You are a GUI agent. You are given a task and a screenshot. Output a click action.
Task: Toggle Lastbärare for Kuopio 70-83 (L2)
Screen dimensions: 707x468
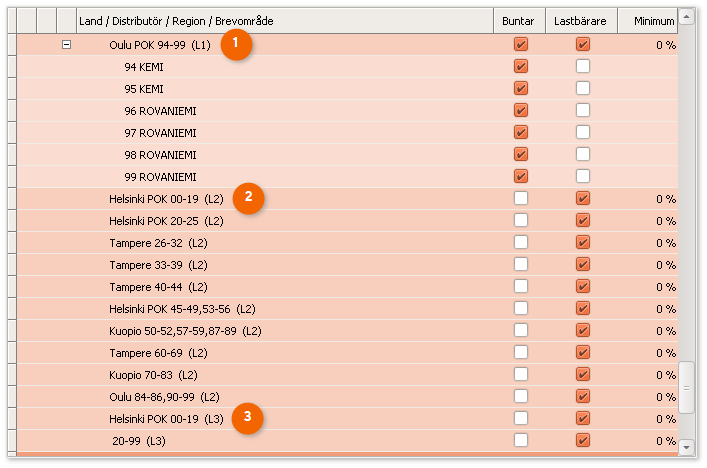click(583, 374)
